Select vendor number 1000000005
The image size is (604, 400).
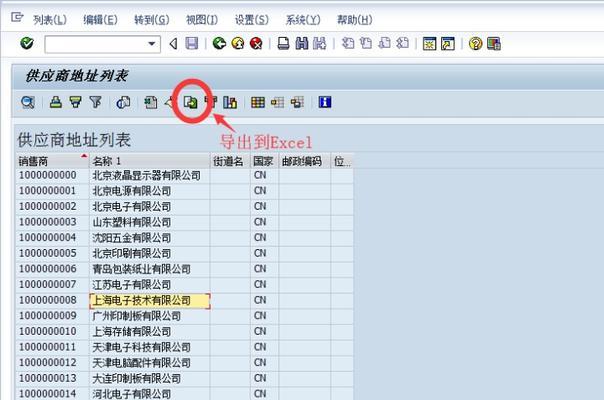click(52, 254)
